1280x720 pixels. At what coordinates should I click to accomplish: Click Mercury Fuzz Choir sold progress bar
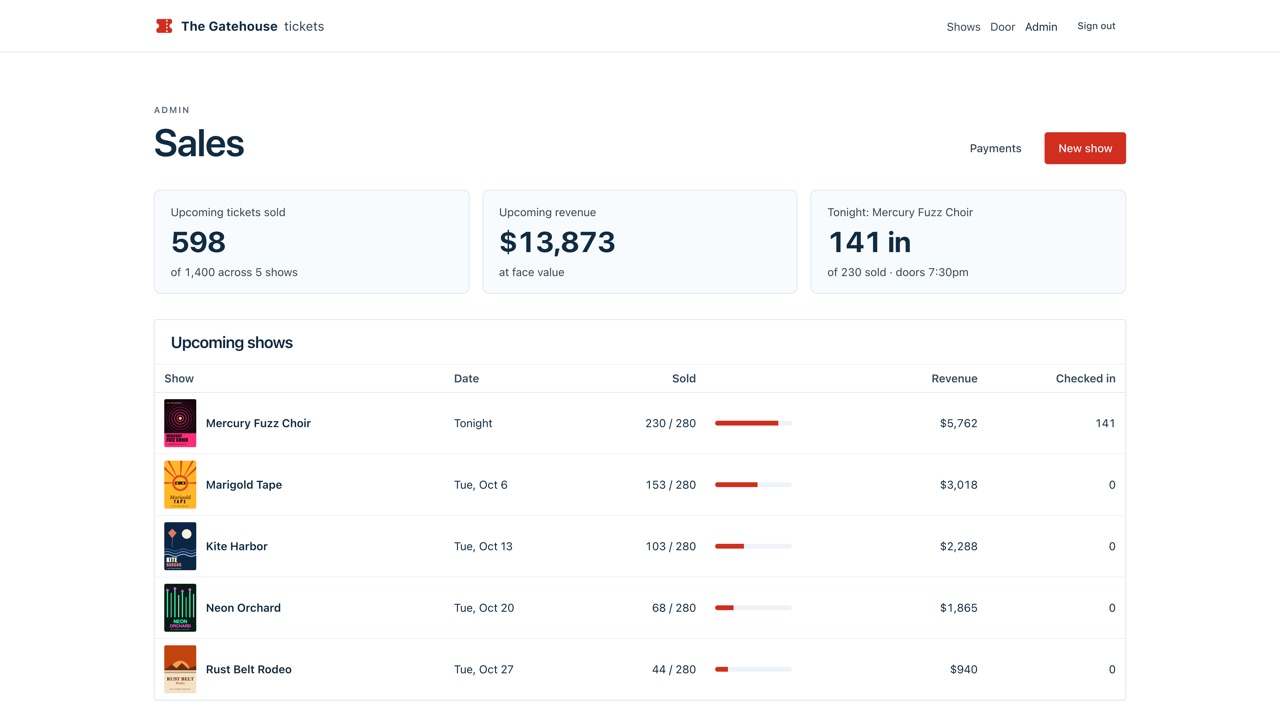[x=753, y=423]
